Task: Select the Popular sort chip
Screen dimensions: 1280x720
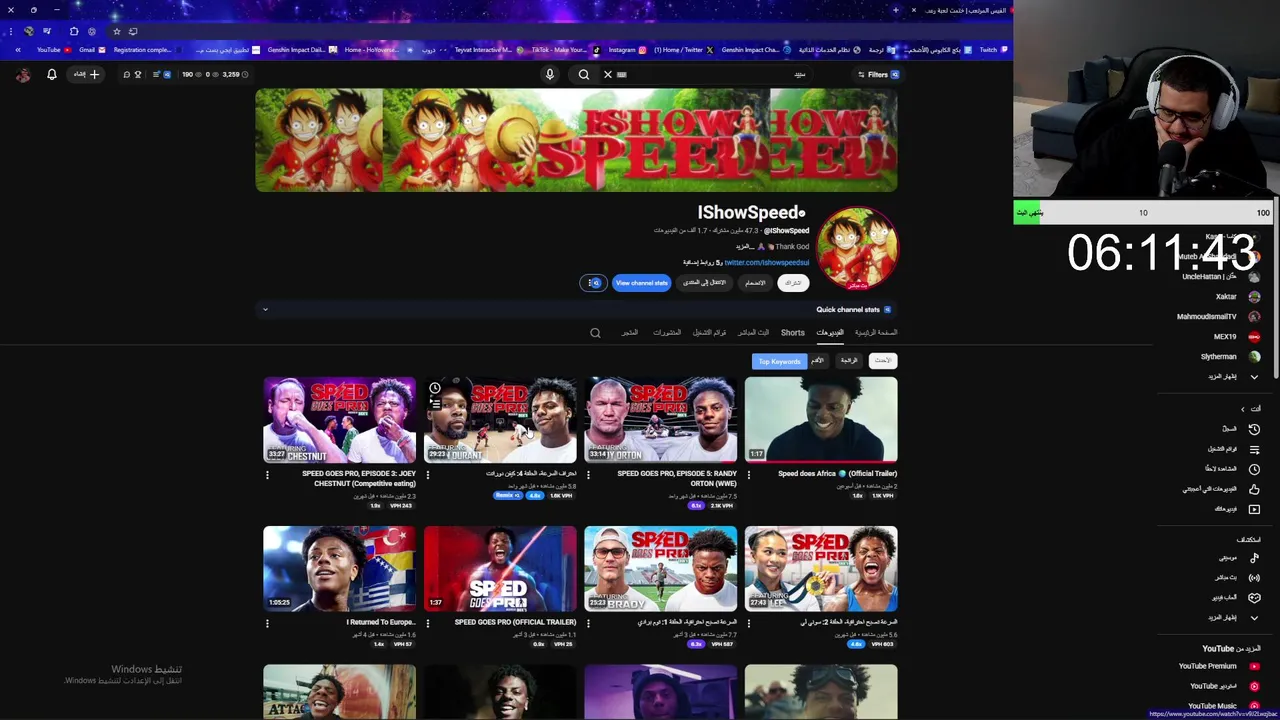Action: tap(849, 361)
